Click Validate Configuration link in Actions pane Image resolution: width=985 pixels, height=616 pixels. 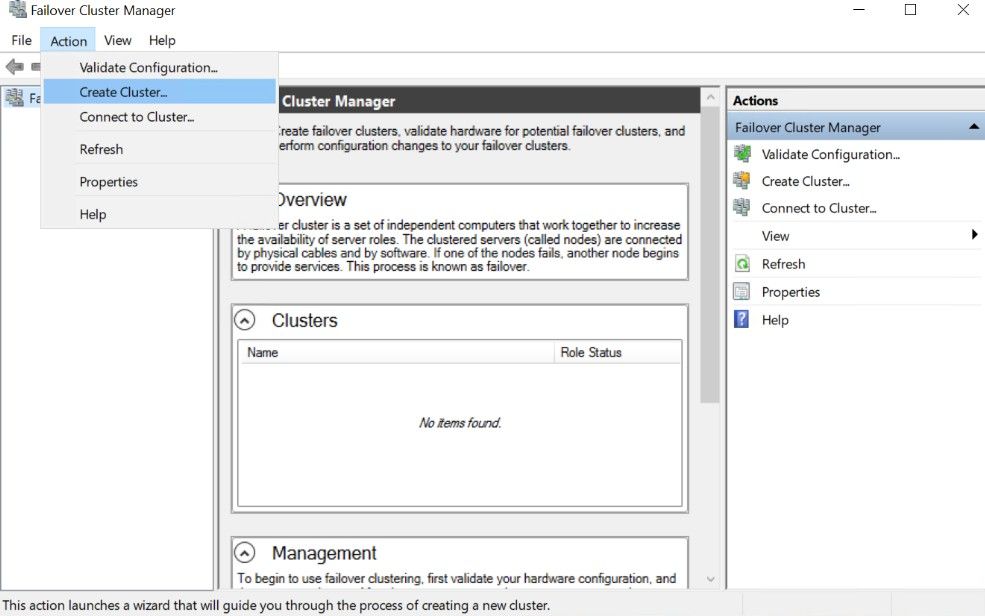point(830,154)
